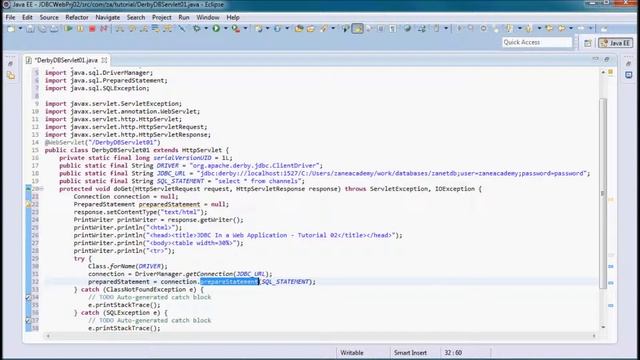Image resolution: width=640 pixels, height=360 pixels.
Task: Click the green Run button
Action: pos(216,29)
